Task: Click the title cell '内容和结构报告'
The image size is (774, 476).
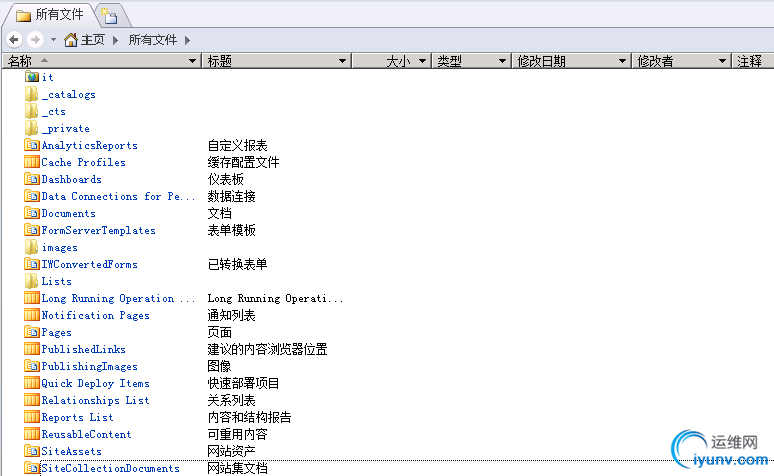Action: [x=249, y=417]
